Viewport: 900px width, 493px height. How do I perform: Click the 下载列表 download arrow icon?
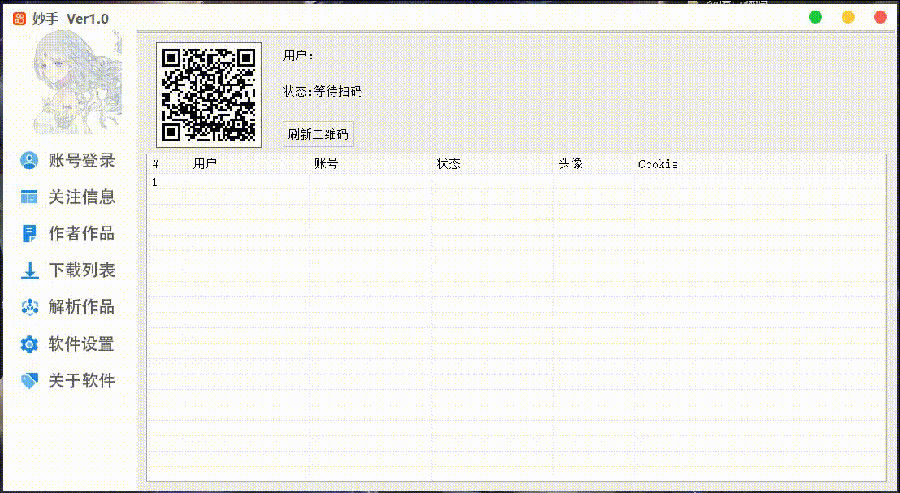[x=29, y=270]
